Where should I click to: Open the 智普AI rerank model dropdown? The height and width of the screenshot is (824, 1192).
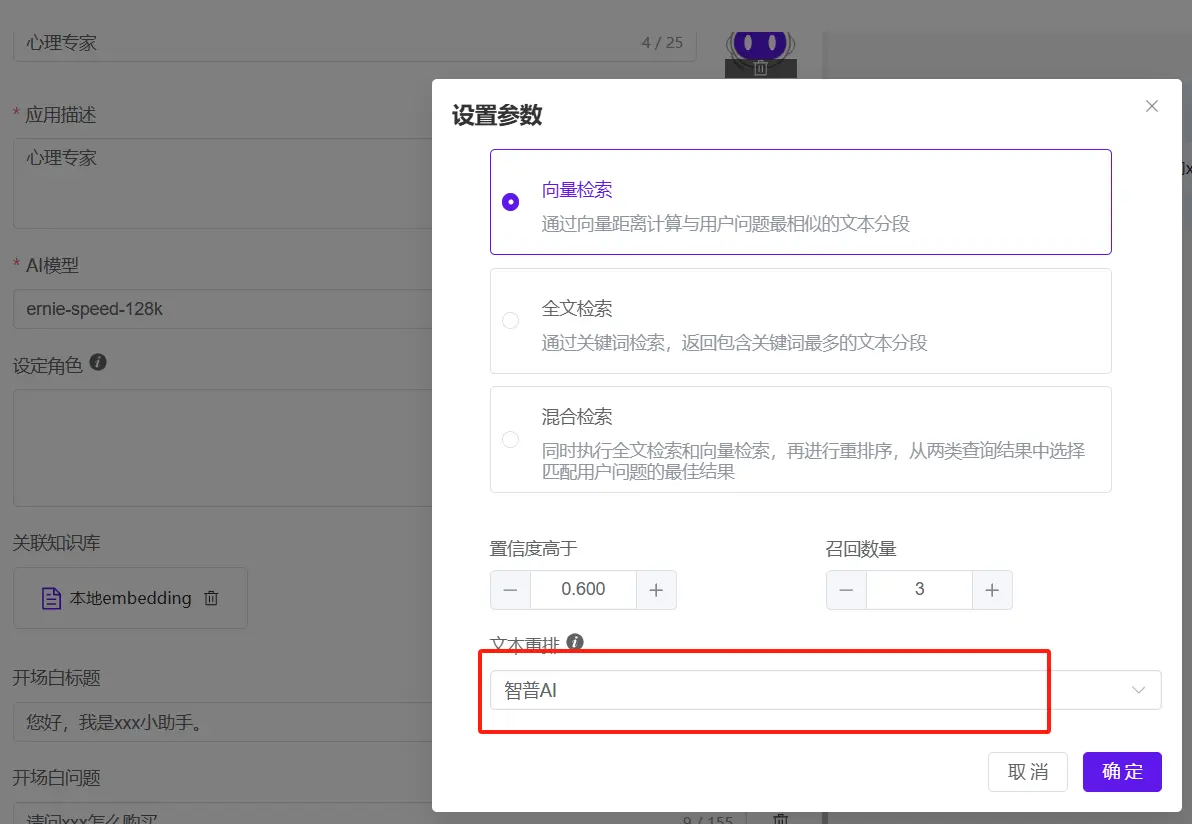click(x=826, y=690)
